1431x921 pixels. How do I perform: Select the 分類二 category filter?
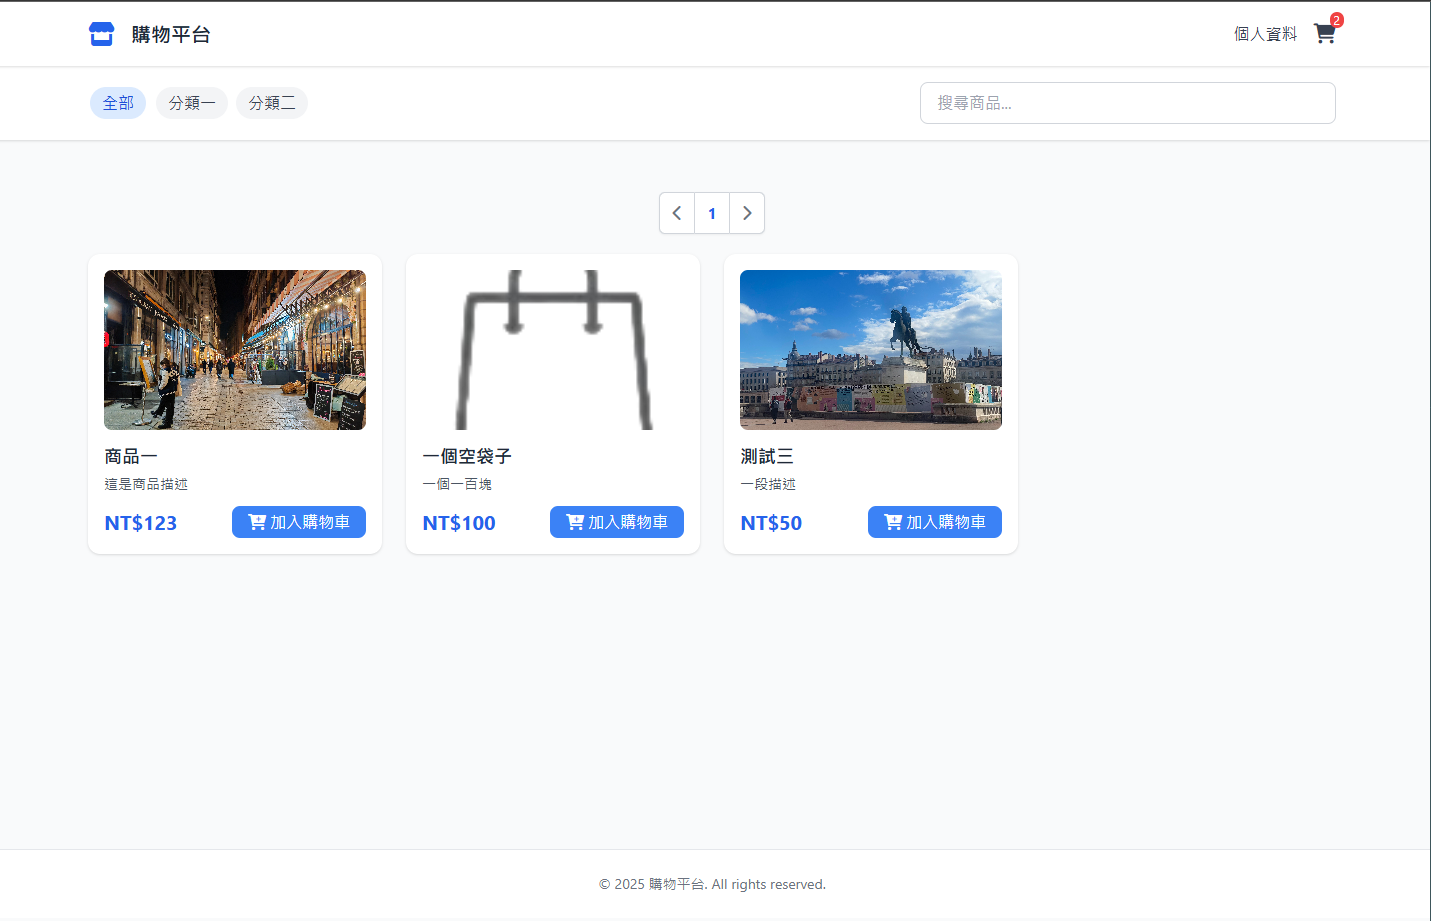271,103
